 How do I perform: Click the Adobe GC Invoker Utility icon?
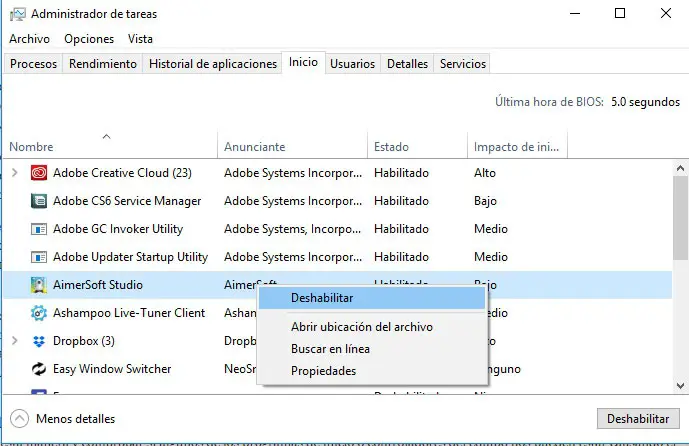[39, 229]
